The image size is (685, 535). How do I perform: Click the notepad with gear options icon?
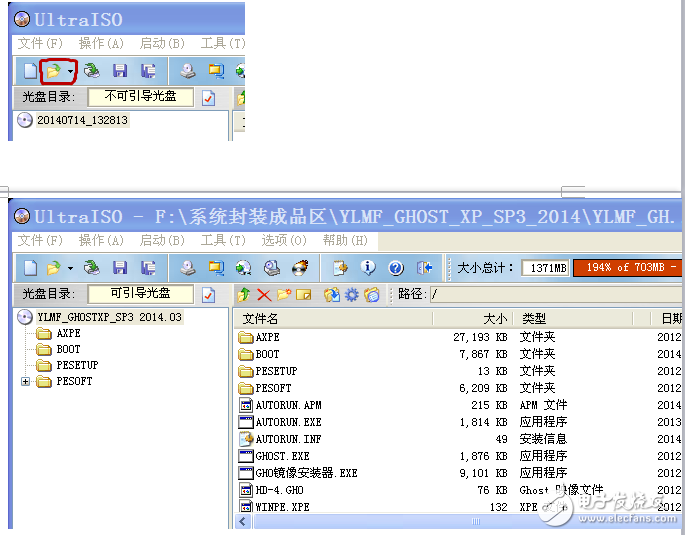click(x=340, y=268)
